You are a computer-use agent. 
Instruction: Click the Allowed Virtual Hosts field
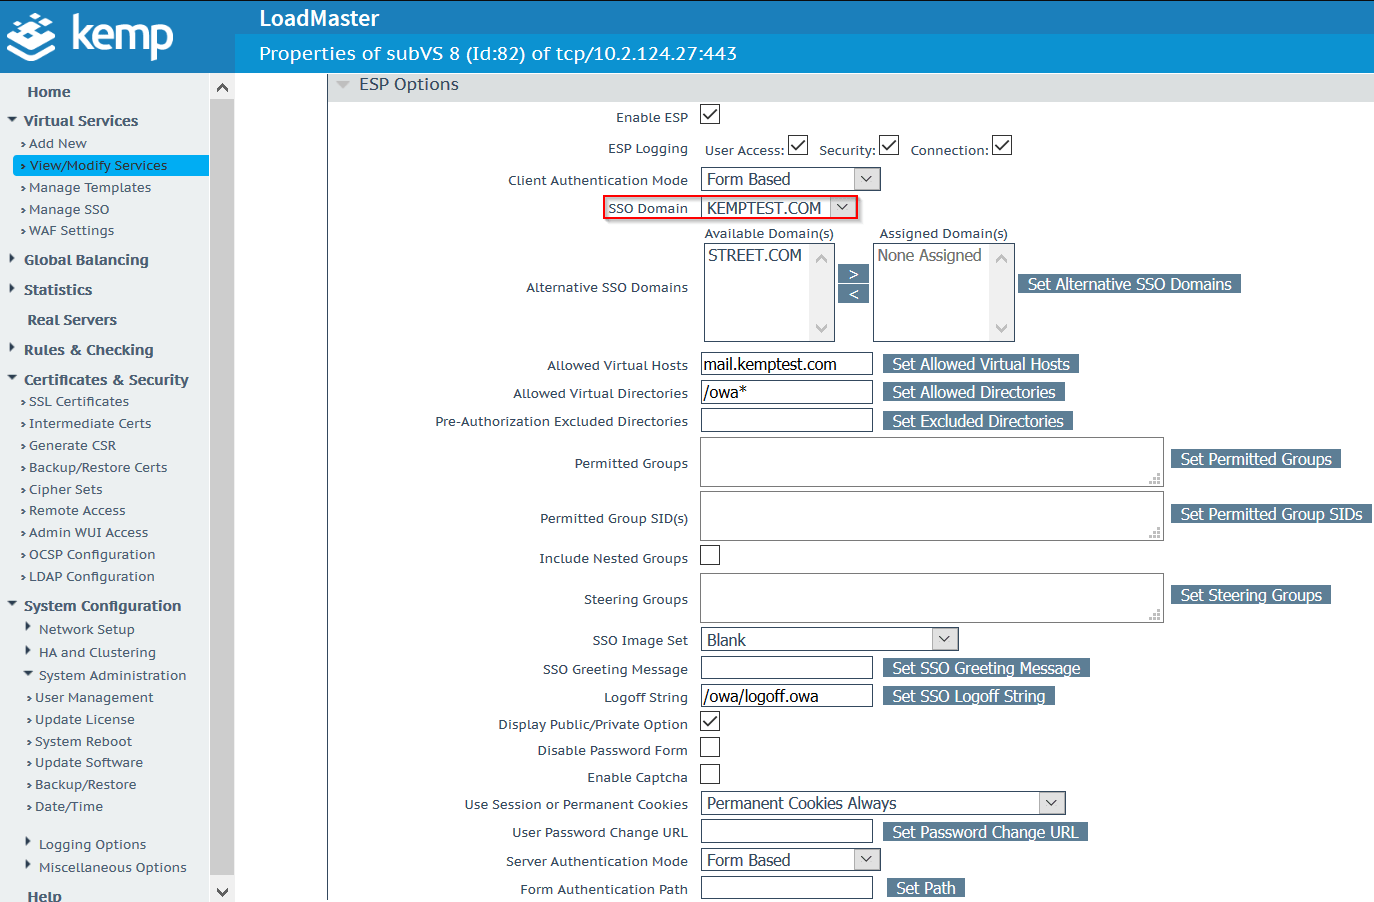tap(787, 364)
